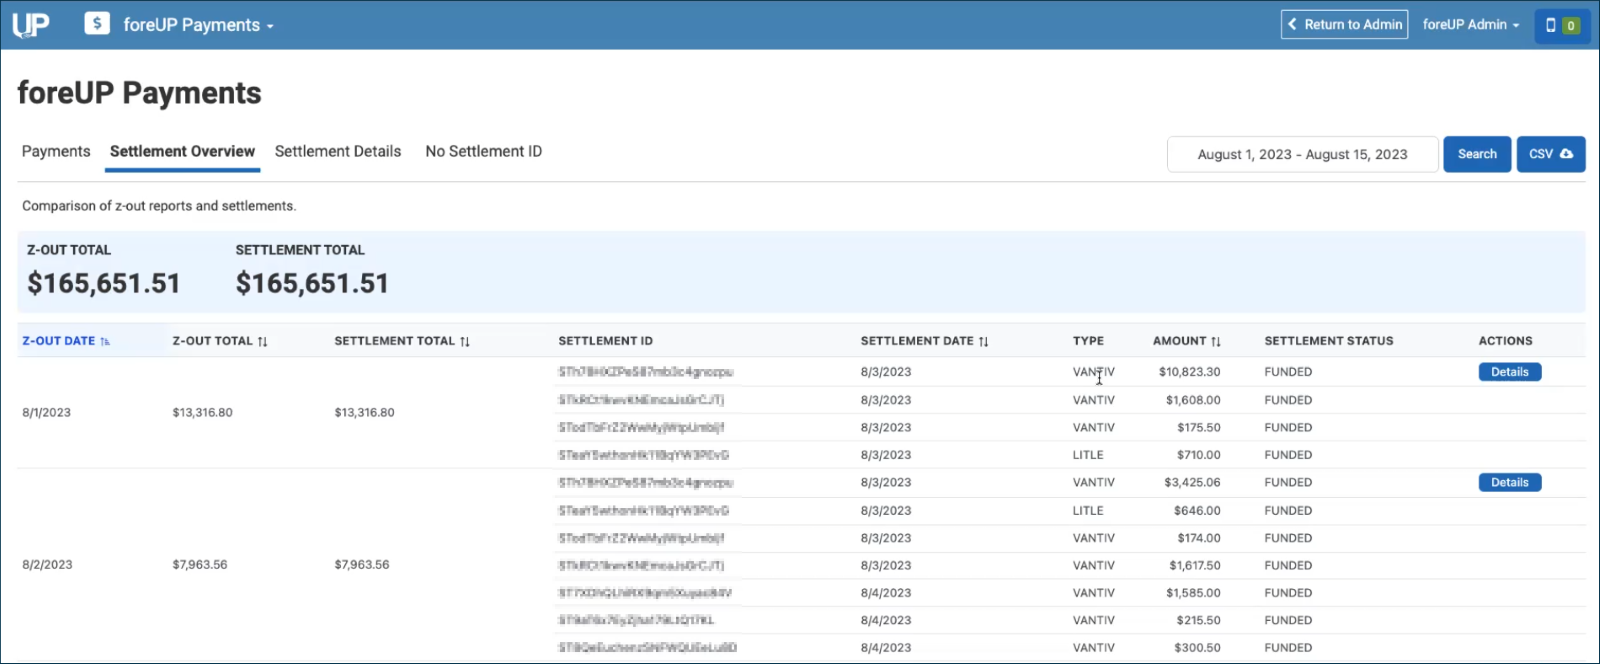
Task: Click the $7,963.56 settlement total value
Action: point(362,565)
